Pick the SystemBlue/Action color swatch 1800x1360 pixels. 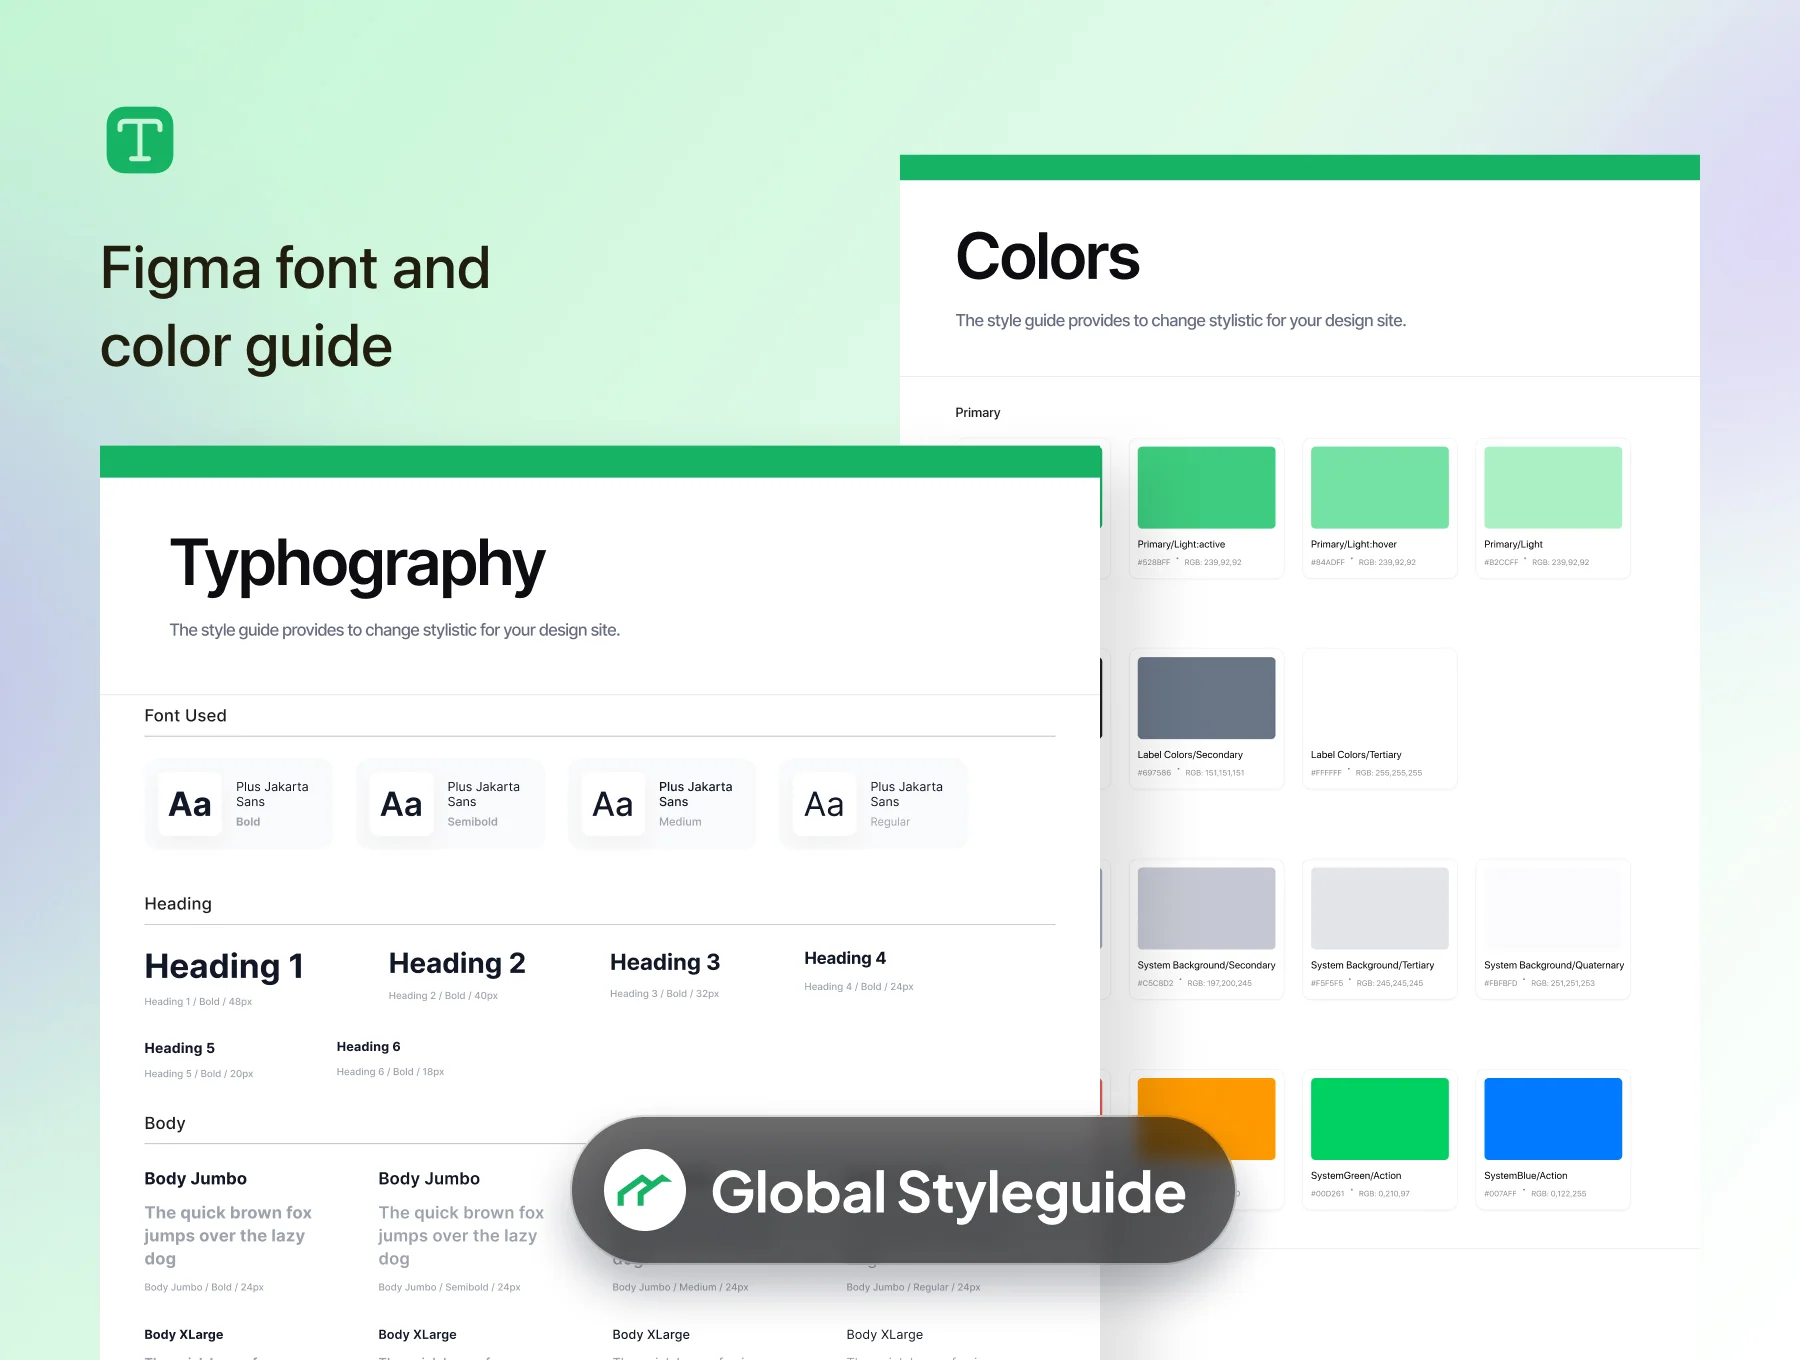pos(1553,1119)
